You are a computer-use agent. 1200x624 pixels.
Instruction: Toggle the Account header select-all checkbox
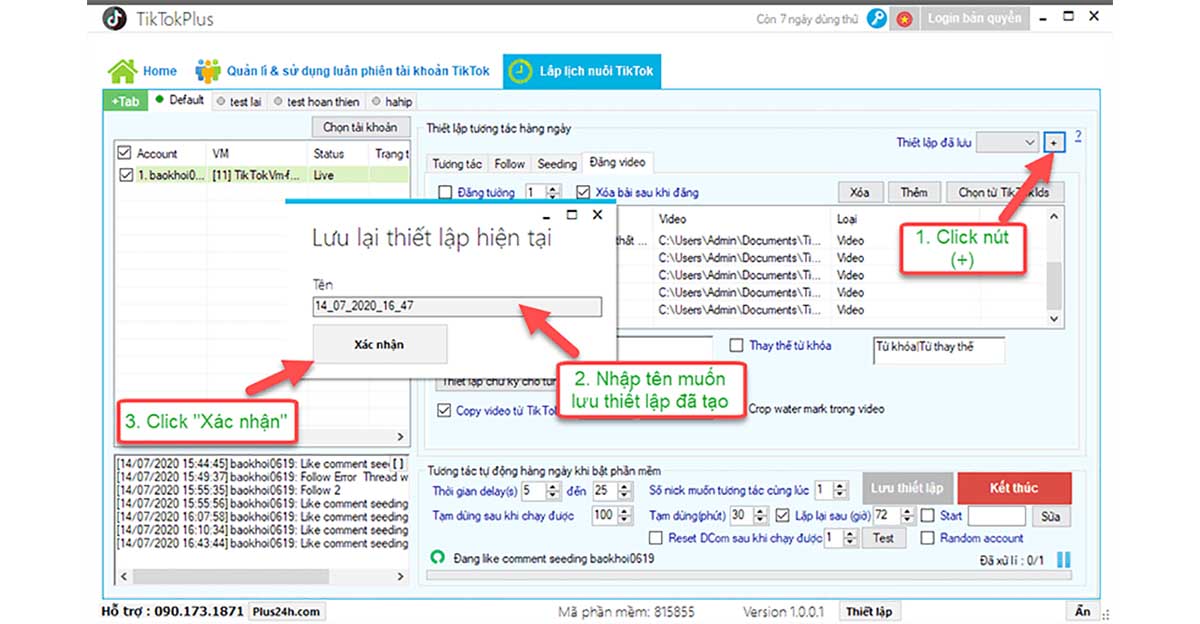(x=124, y=154)
